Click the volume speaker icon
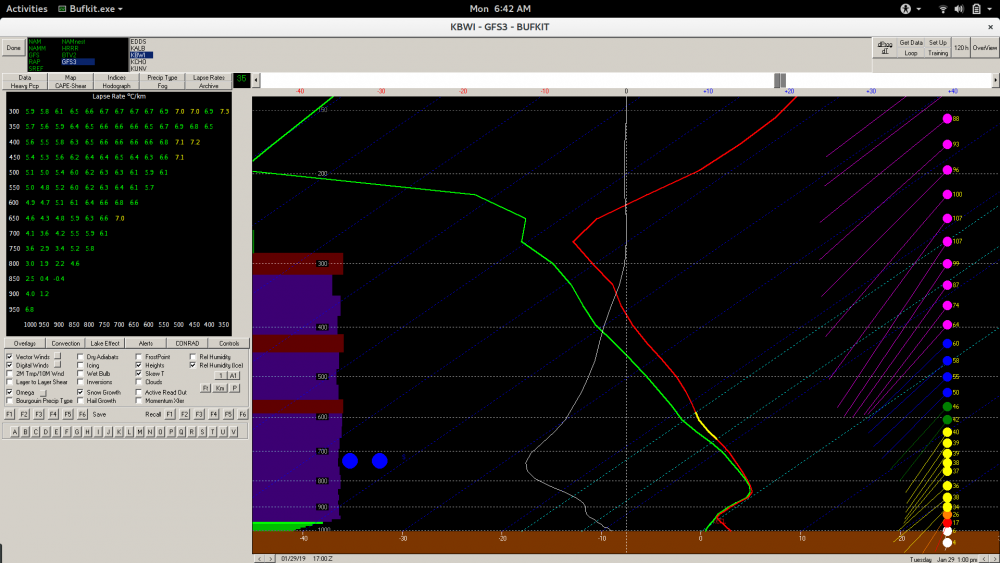Viewport: 1000px width, 563px height. (959, 9)
